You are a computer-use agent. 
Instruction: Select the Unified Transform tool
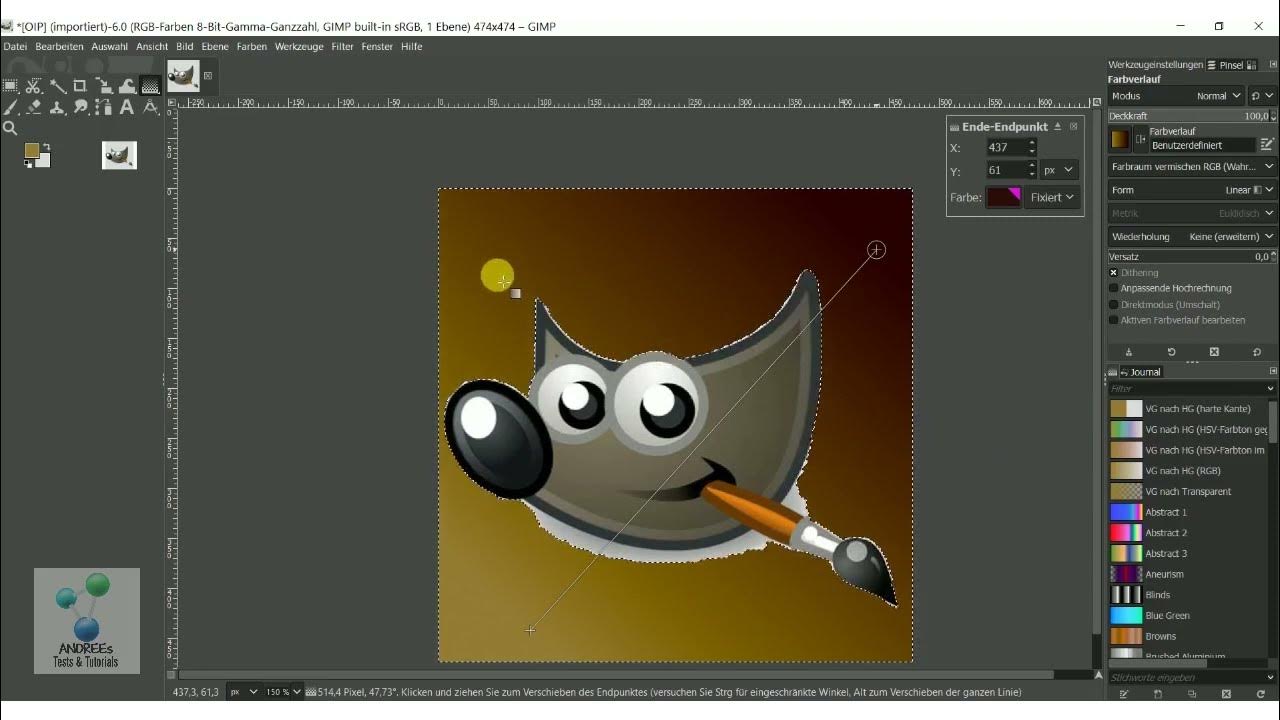[104, 86]
